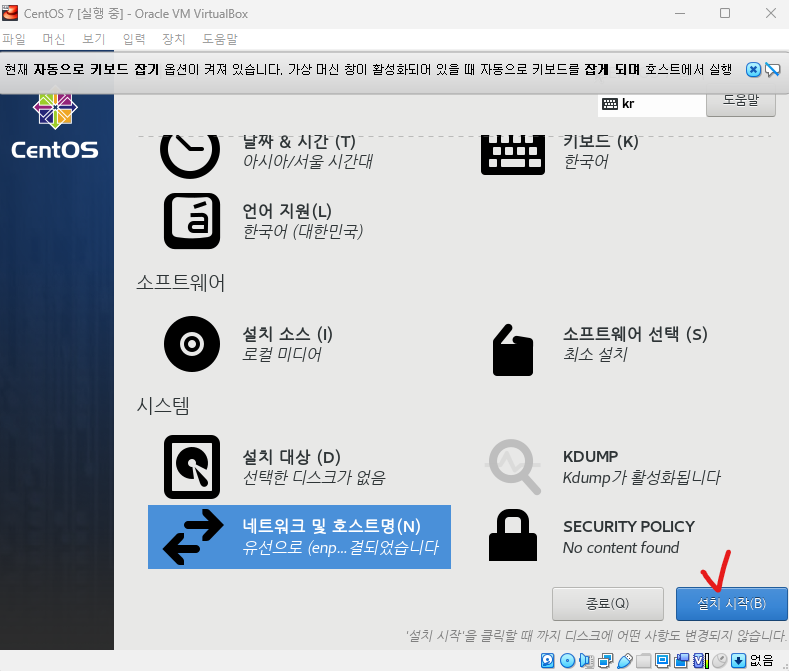
Task: Open the 파일 menu
Action: [x=14, y=39]
